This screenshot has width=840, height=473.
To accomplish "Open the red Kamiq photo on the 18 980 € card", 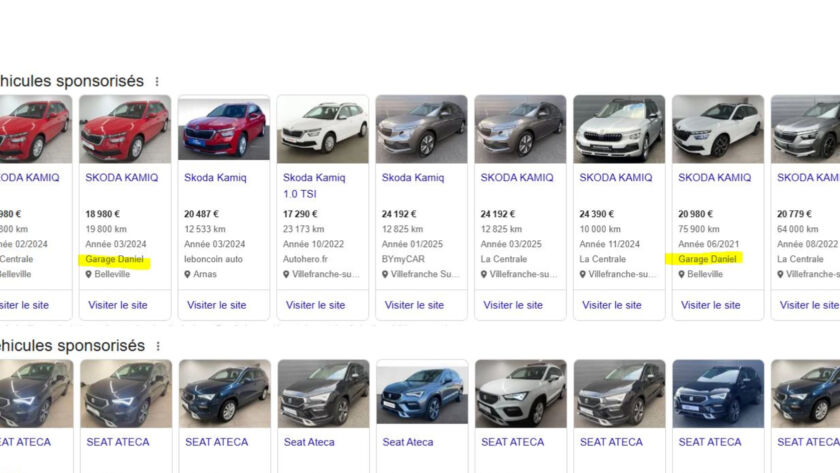I will coord(125,129).
